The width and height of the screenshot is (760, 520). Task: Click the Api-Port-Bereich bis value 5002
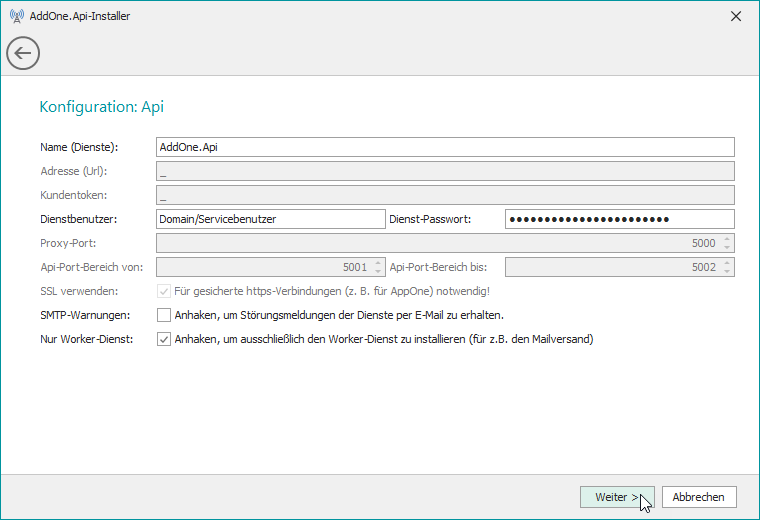pyautogui.click(x=703, y=267)
